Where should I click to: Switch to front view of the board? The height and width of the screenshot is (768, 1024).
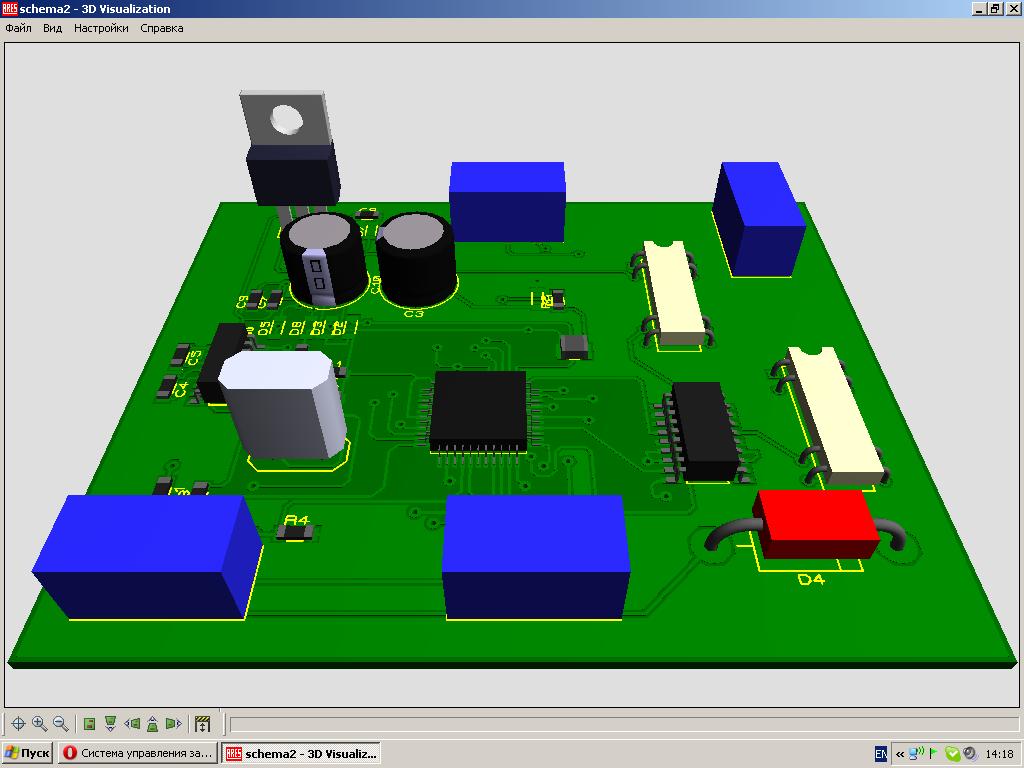110,724
